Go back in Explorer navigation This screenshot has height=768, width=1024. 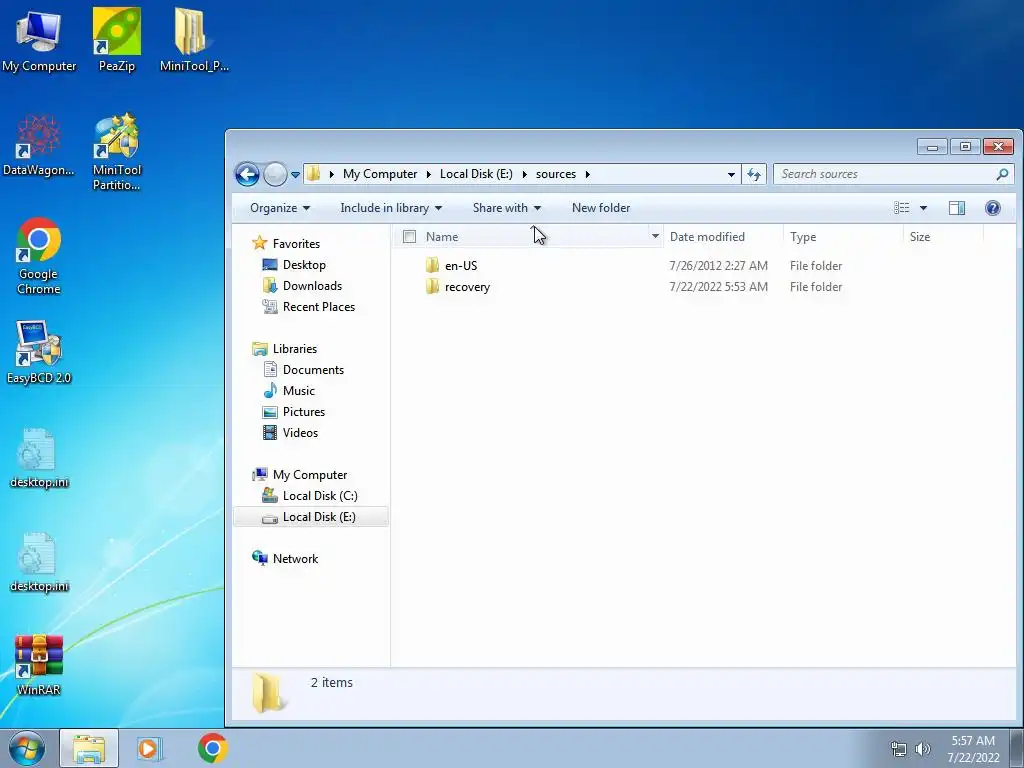click(247, 174)
